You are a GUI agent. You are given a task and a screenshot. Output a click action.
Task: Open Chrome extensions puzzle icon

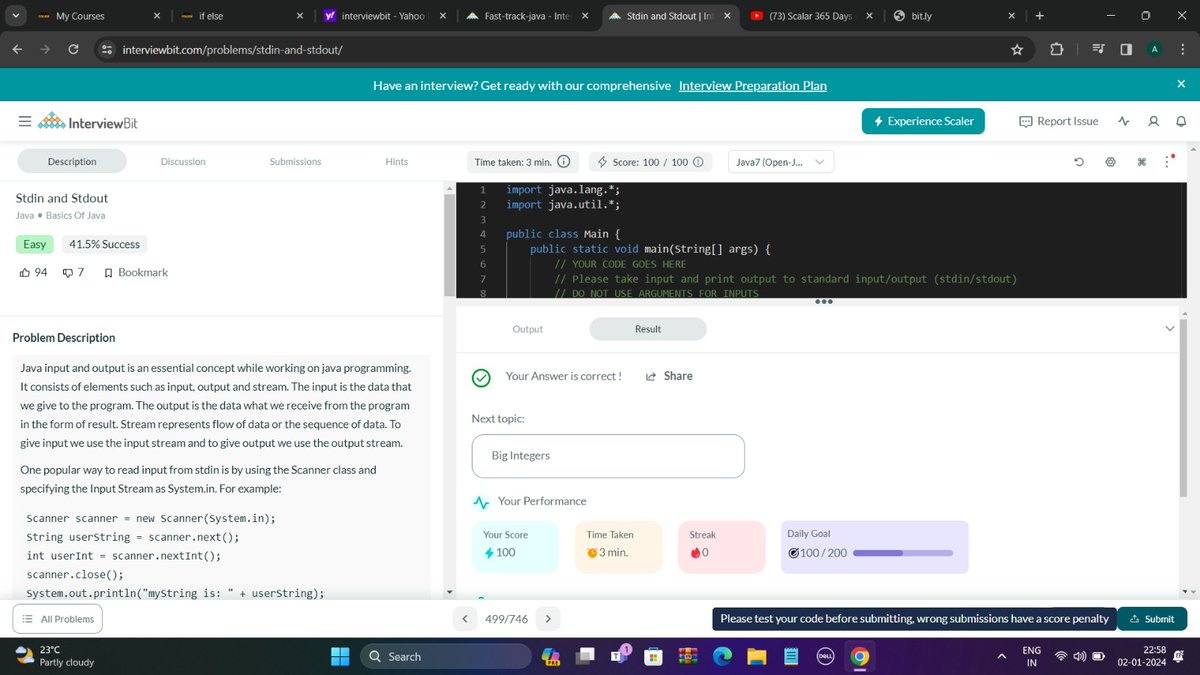pyautogui.click(x=1056, y=50)
